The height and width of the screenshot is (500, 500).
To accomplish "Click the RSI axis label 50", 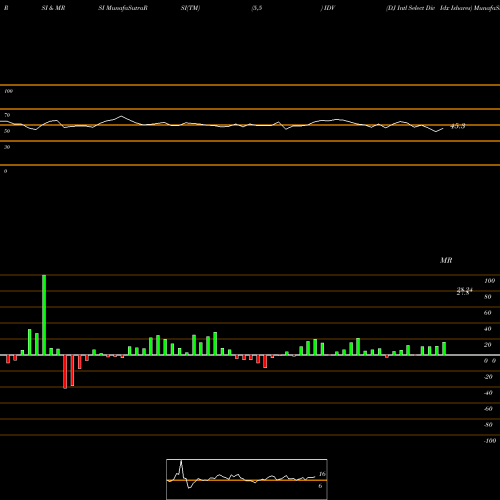I will [7, 131].
